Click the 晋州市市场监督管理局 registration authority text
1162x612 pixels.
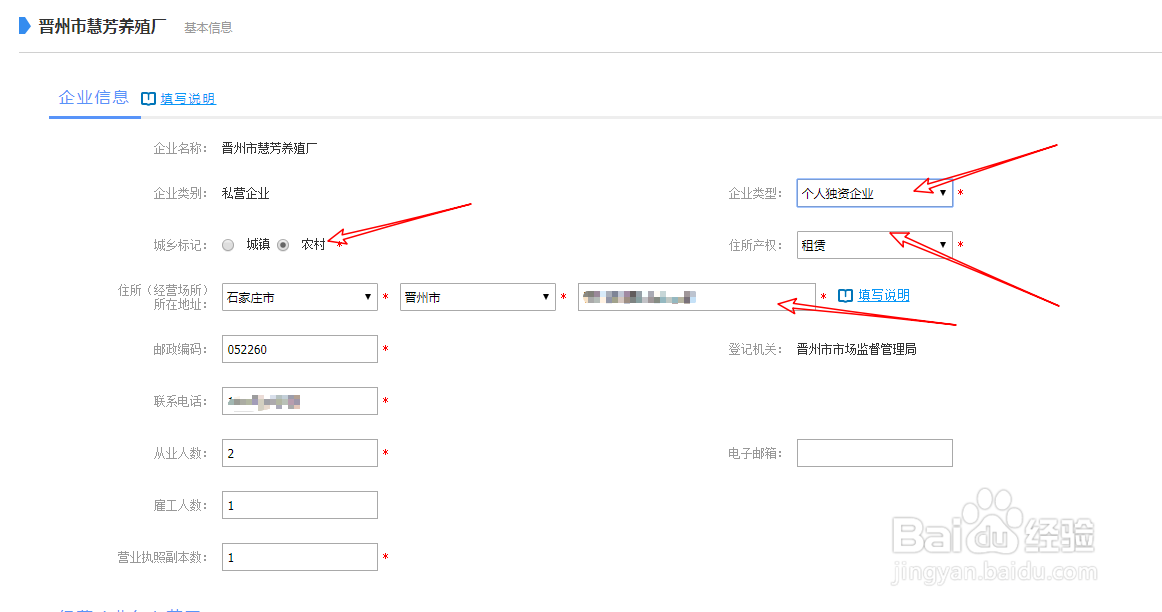pos(857,349)
